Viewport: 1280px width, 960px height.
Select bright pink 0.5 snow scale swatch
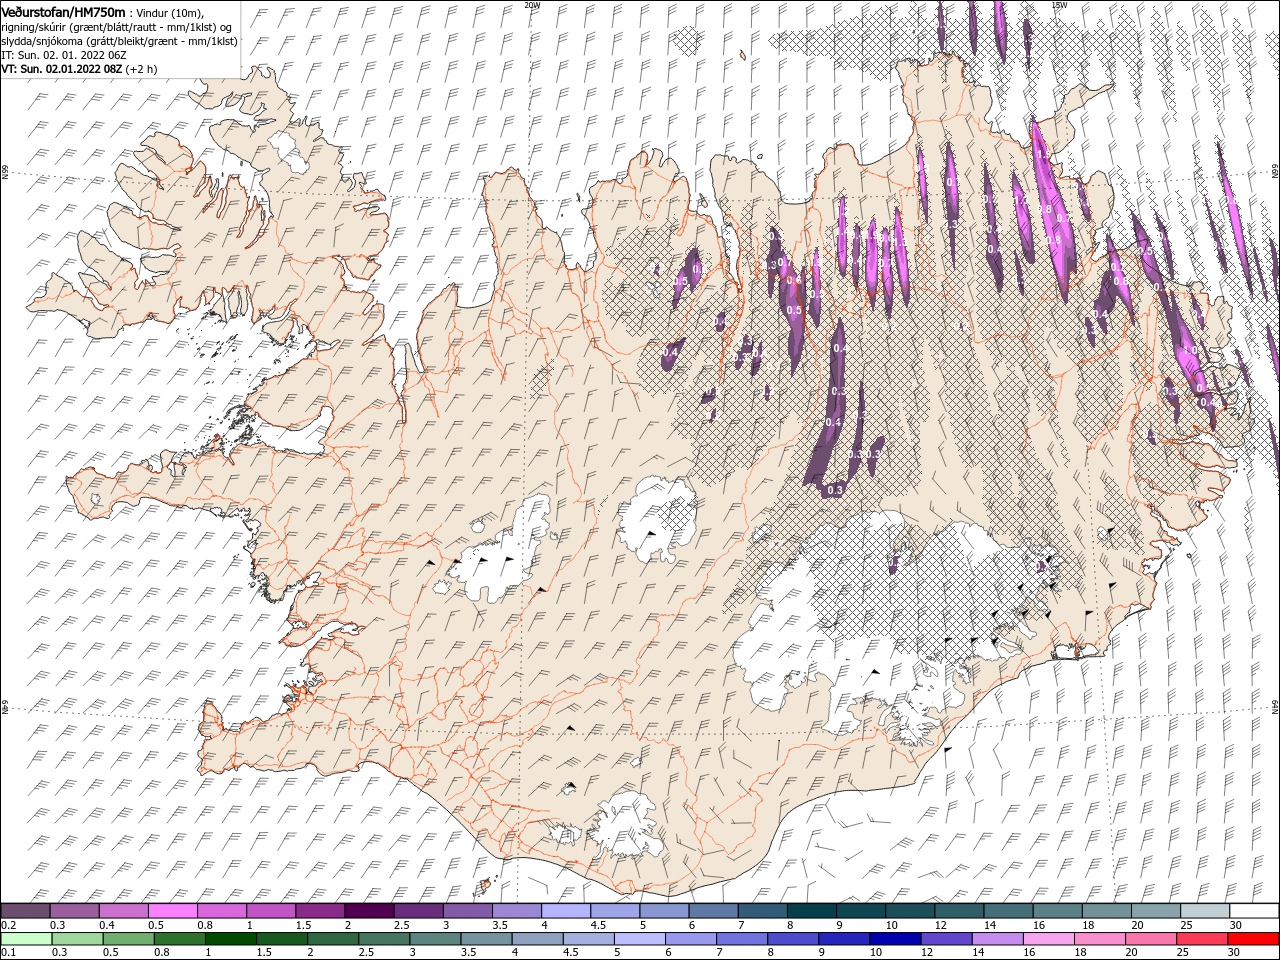(x=172, y=911)
